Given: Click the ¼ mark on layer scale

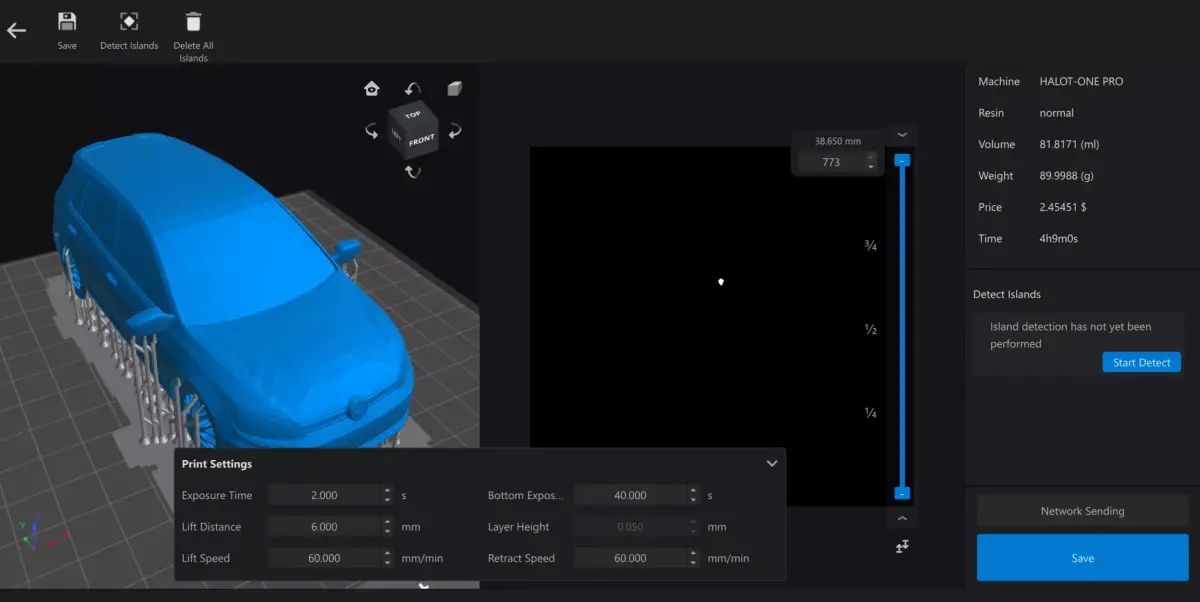Looking at the screenshot, I should 870,413.
